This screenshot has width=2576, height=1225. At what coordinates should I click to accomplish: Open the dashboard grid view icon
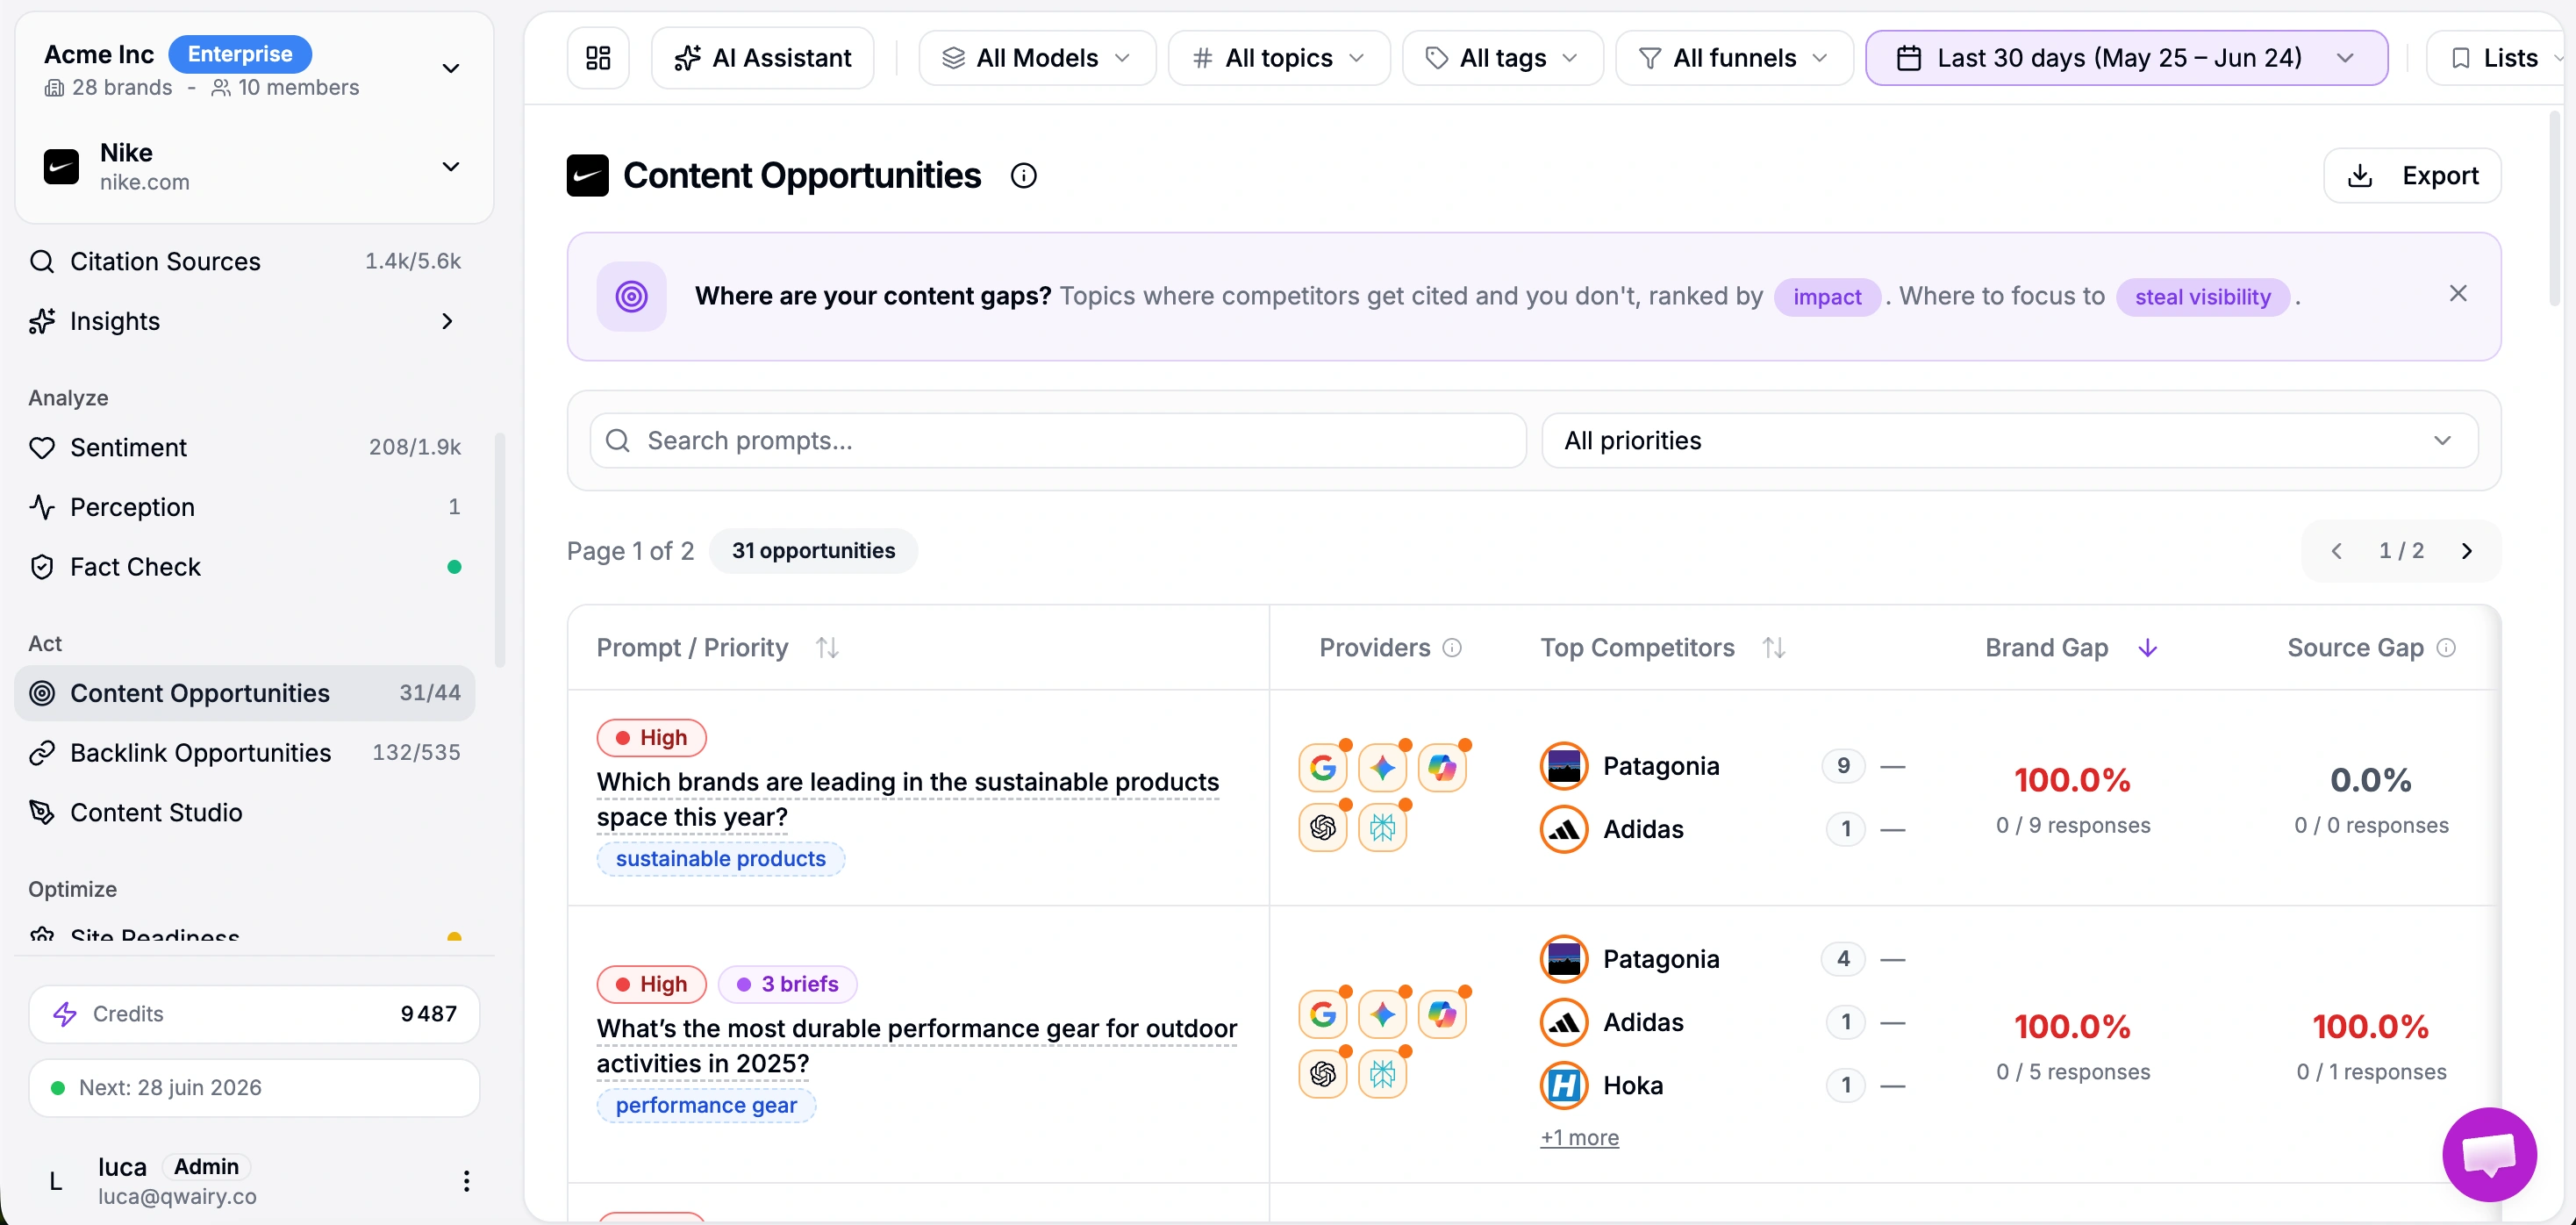598,58
